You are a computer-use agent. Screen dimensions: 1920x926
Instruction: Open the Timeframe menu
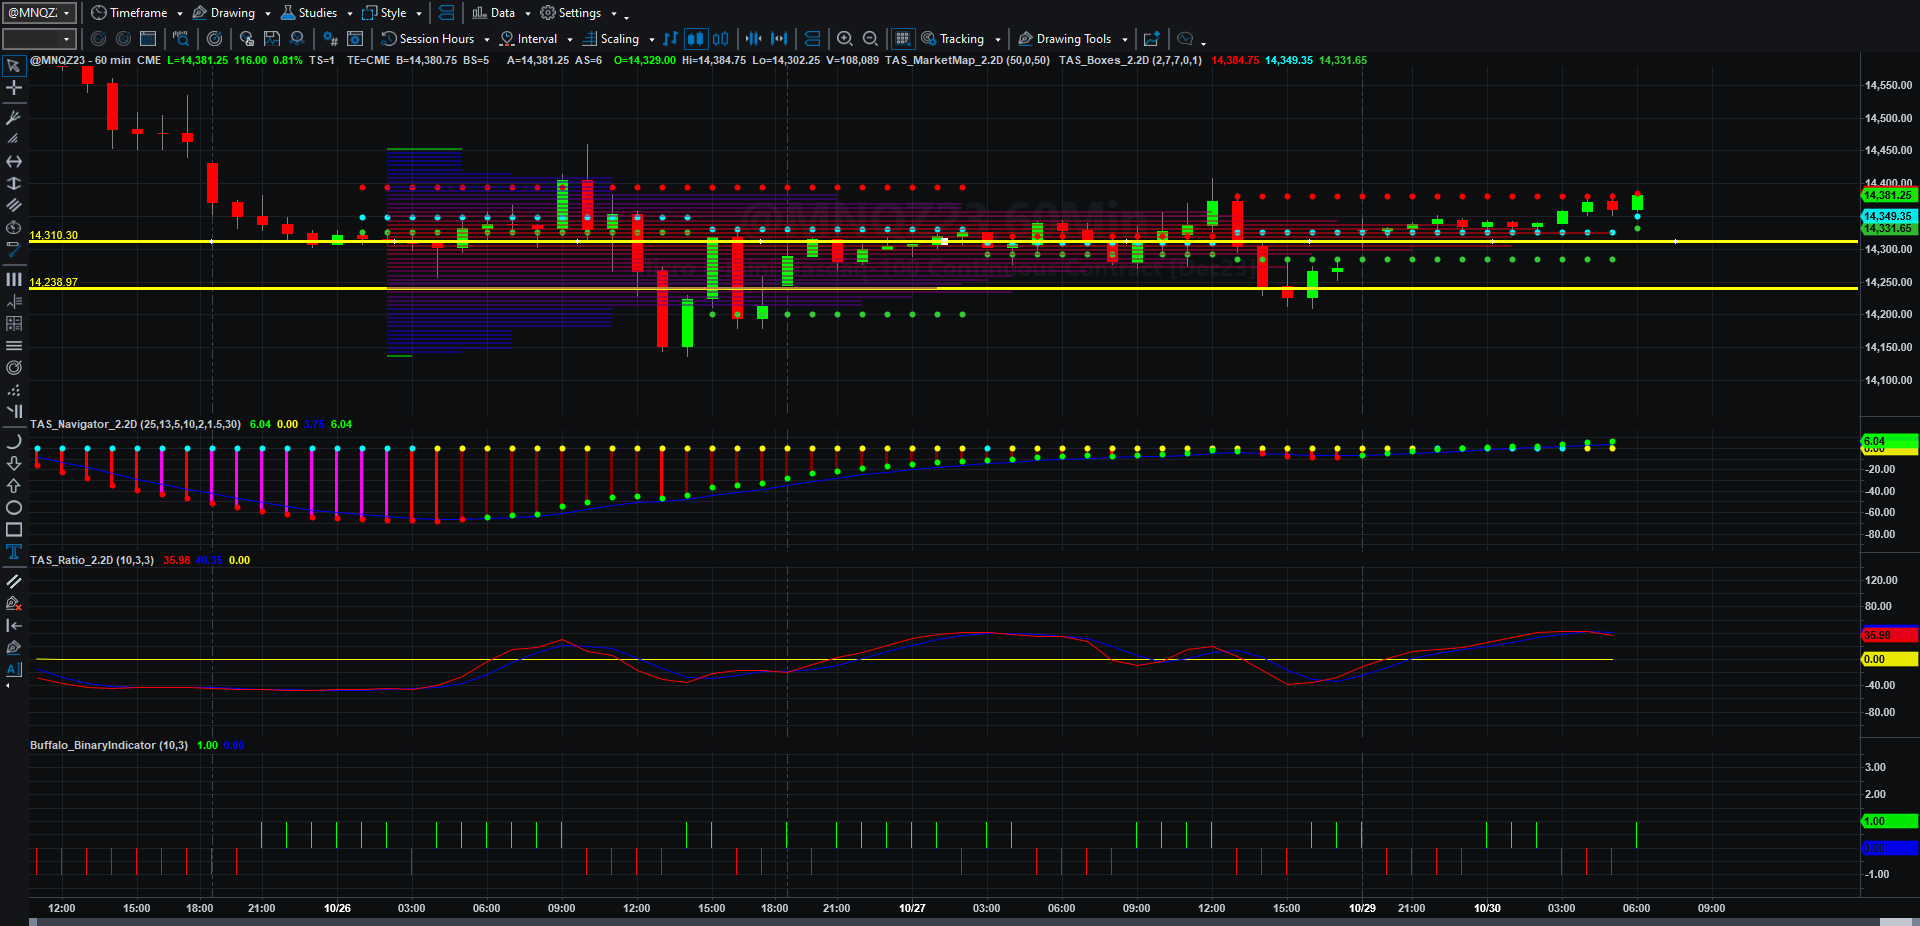coord(137,13)
